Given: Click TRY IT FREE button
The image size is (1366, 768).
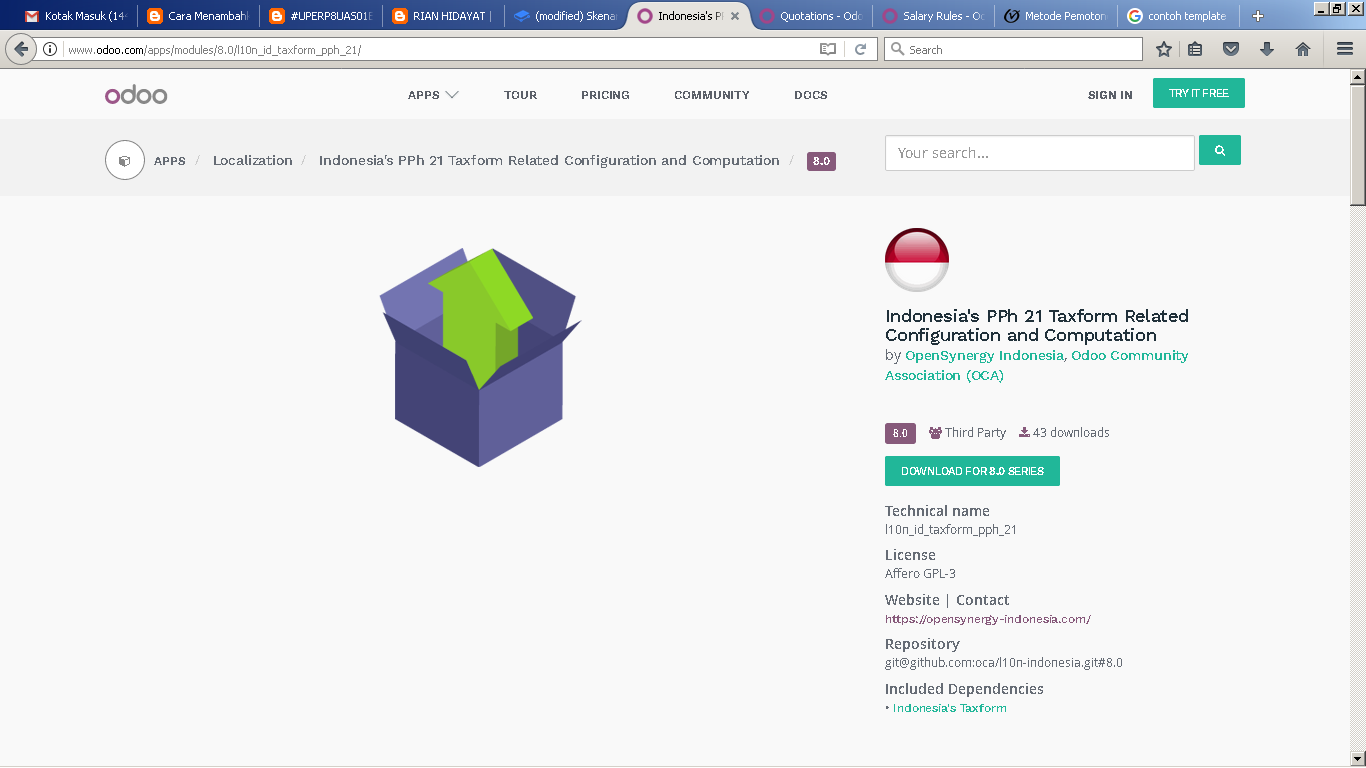Looking at the screenshot, I should [1199, 93].
